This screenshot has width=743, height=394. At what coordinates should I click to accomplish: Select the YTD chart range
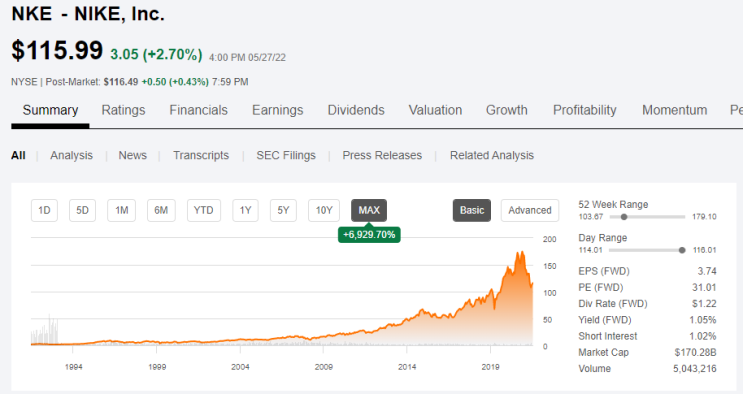click(x=204, y=211)
